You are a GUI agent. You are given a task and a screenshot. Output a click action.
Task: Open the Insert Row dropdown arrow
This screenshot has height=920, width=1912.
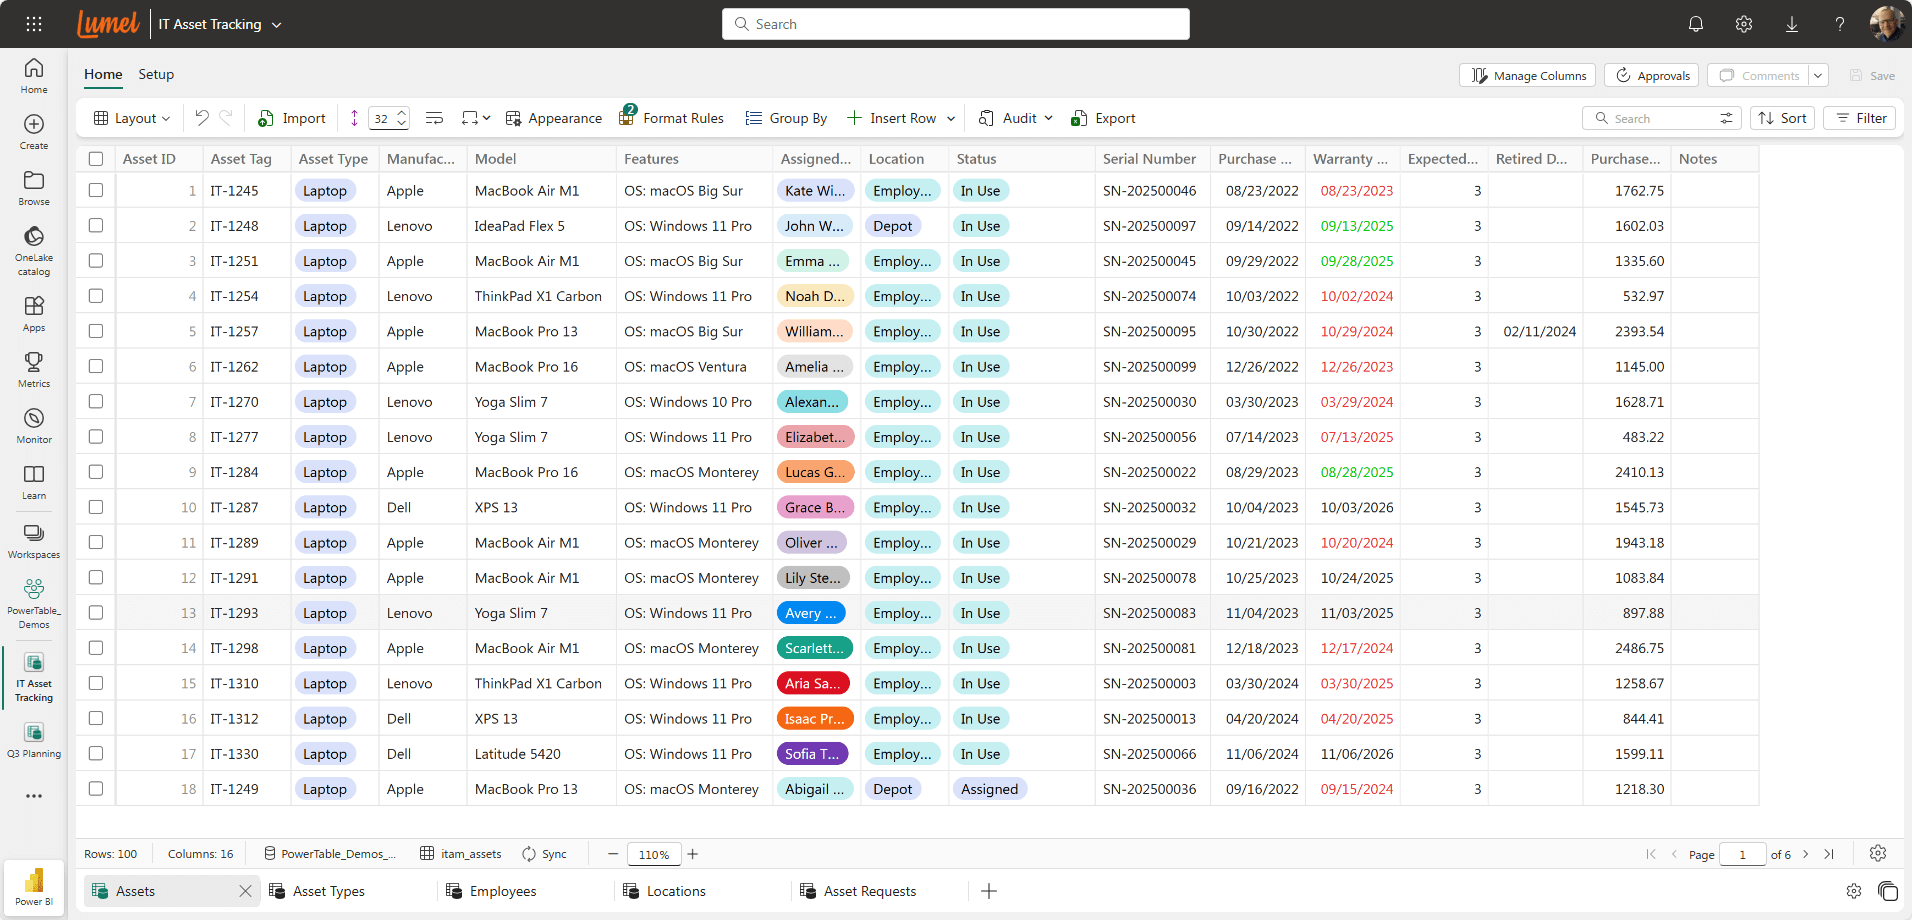click(x=951, y=118)
